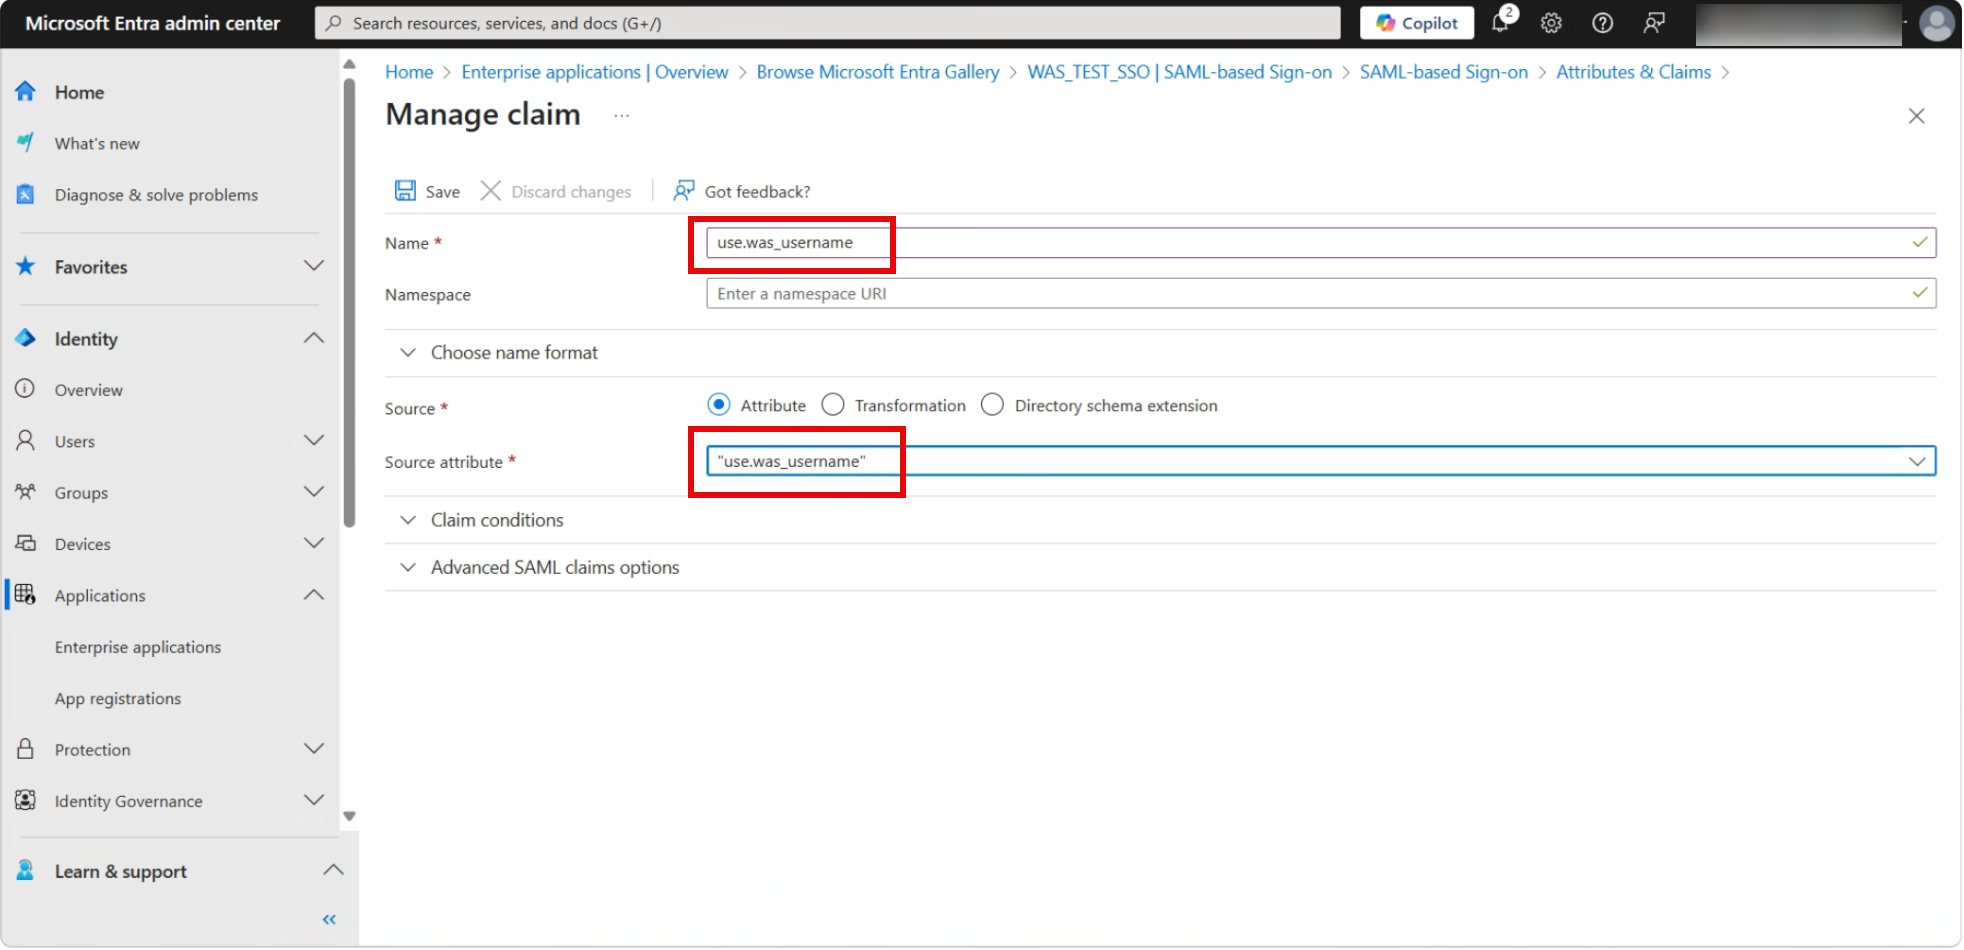Close the Manage claim pane
Viewport: 1964px width, 950px height.
(1916, 116)
